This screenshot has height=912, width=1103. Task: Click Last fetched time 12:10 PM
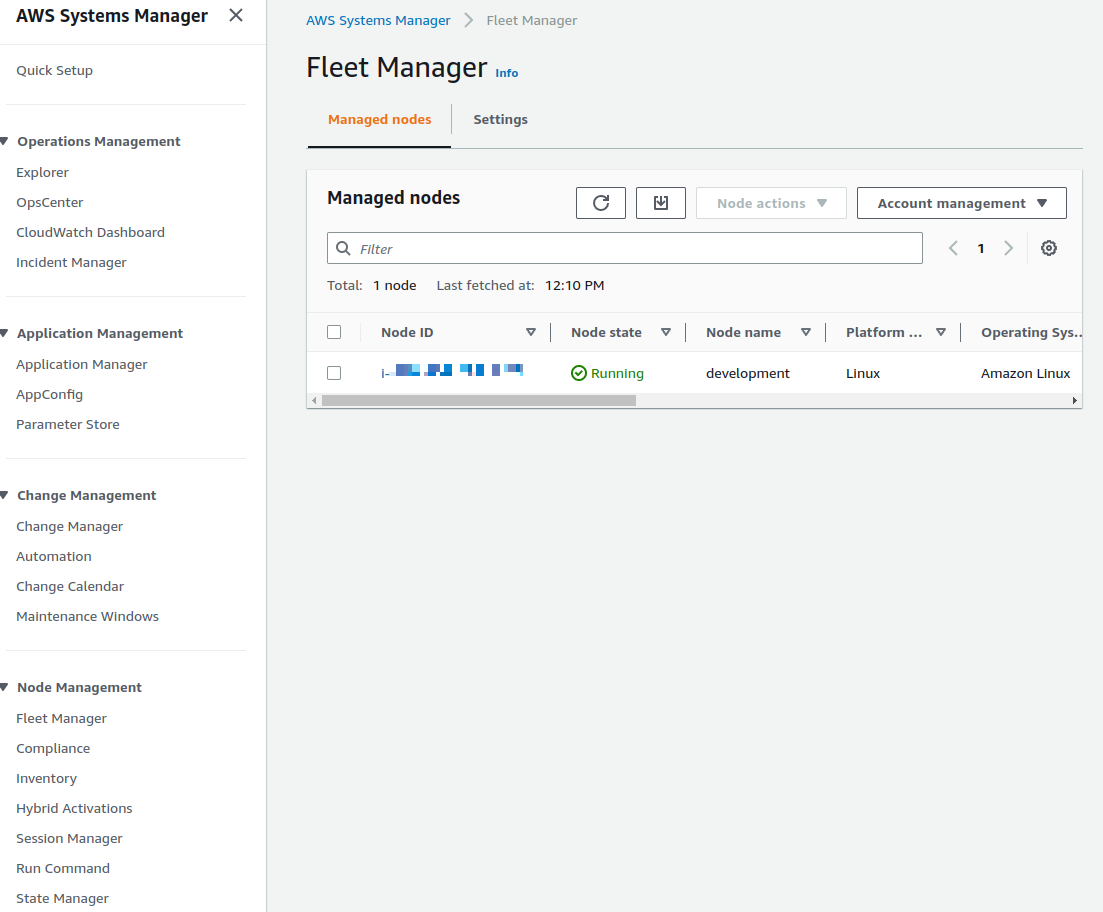[x=574, y=286]
